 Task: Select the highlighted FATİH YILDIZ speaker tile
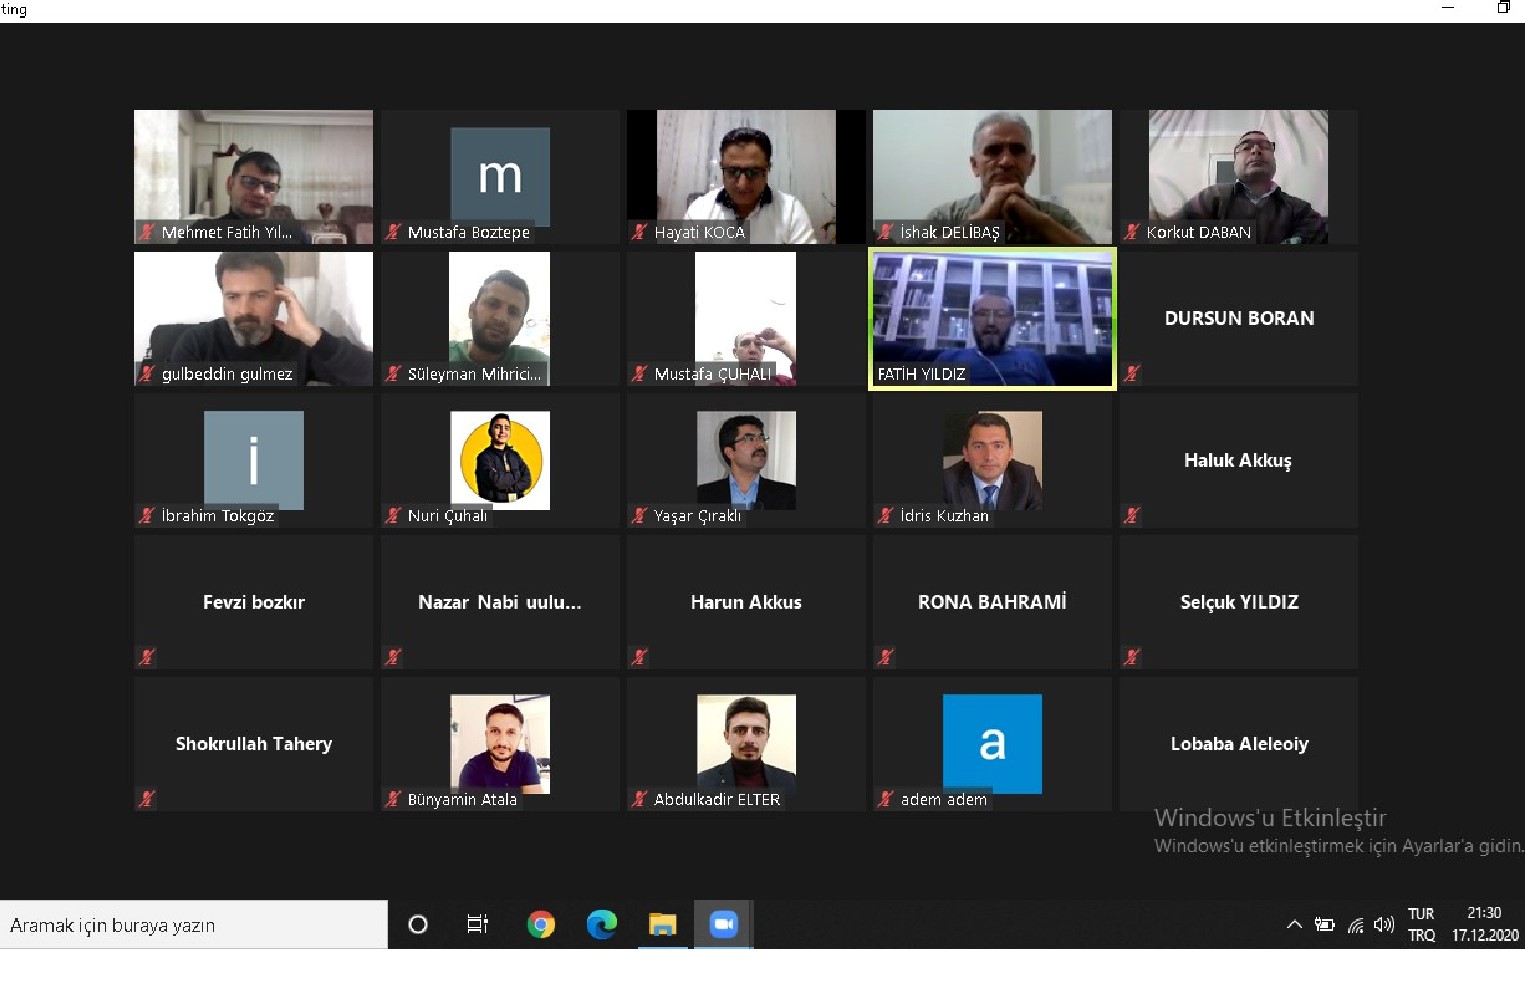coord(992,319)
